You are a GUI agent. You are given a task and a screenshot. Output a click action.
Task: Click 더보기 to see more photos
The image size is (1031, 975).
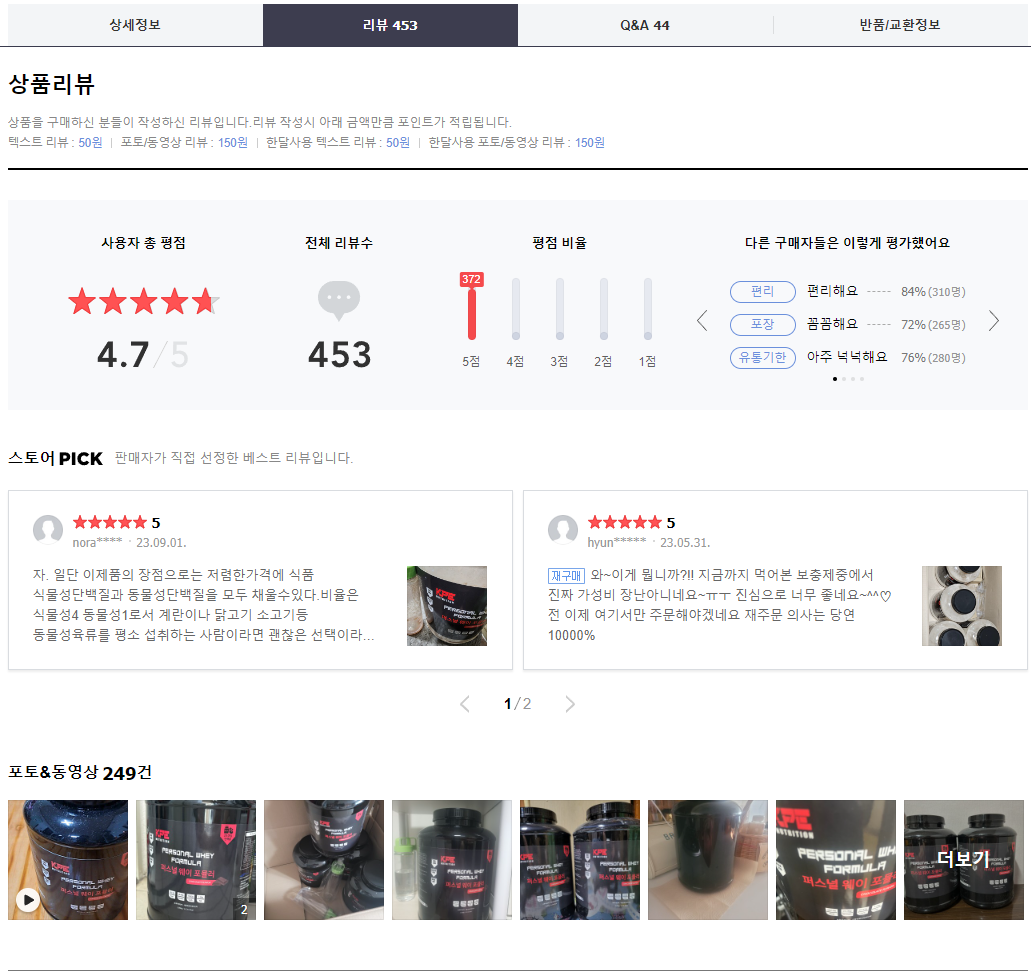(964, 860)
